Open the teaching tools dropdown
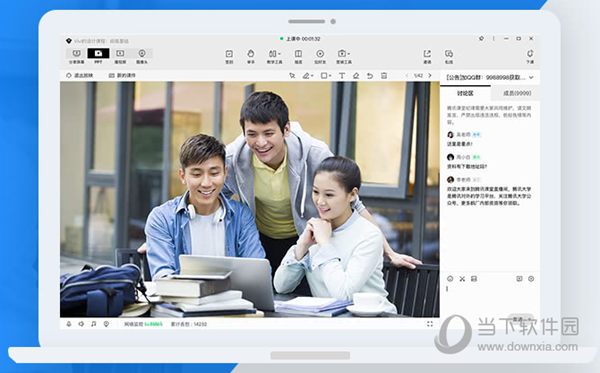This screenshot has width=600, height=373. pyautogui.click(x=274, y=56)
